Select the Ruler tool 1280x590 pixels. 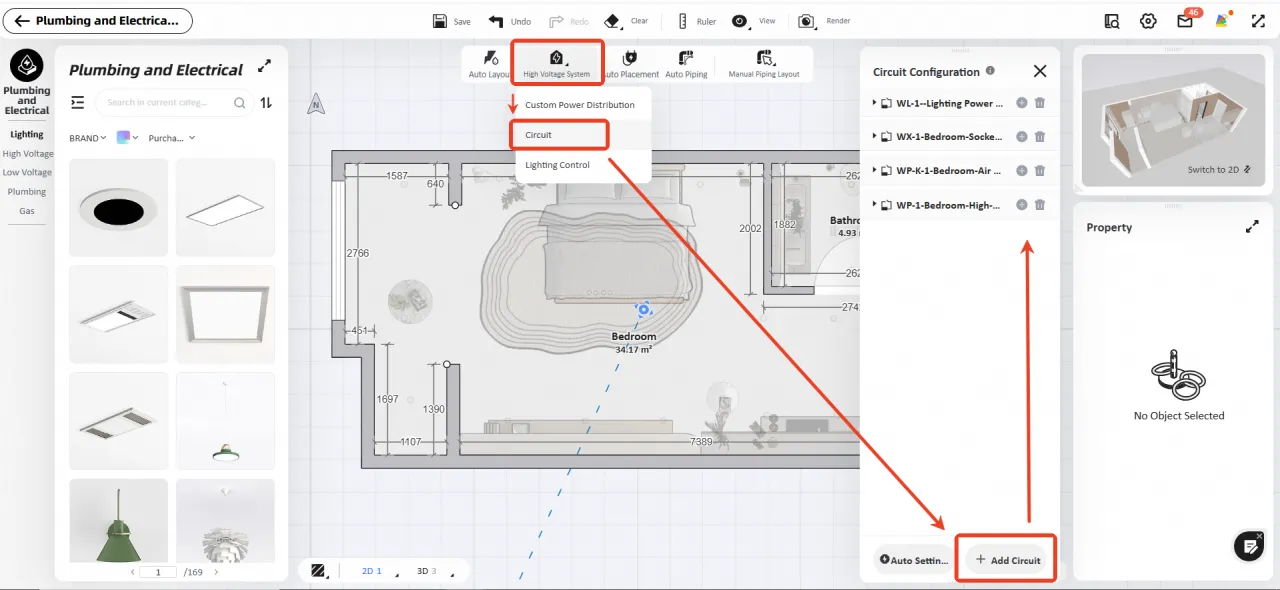(683, 21)
